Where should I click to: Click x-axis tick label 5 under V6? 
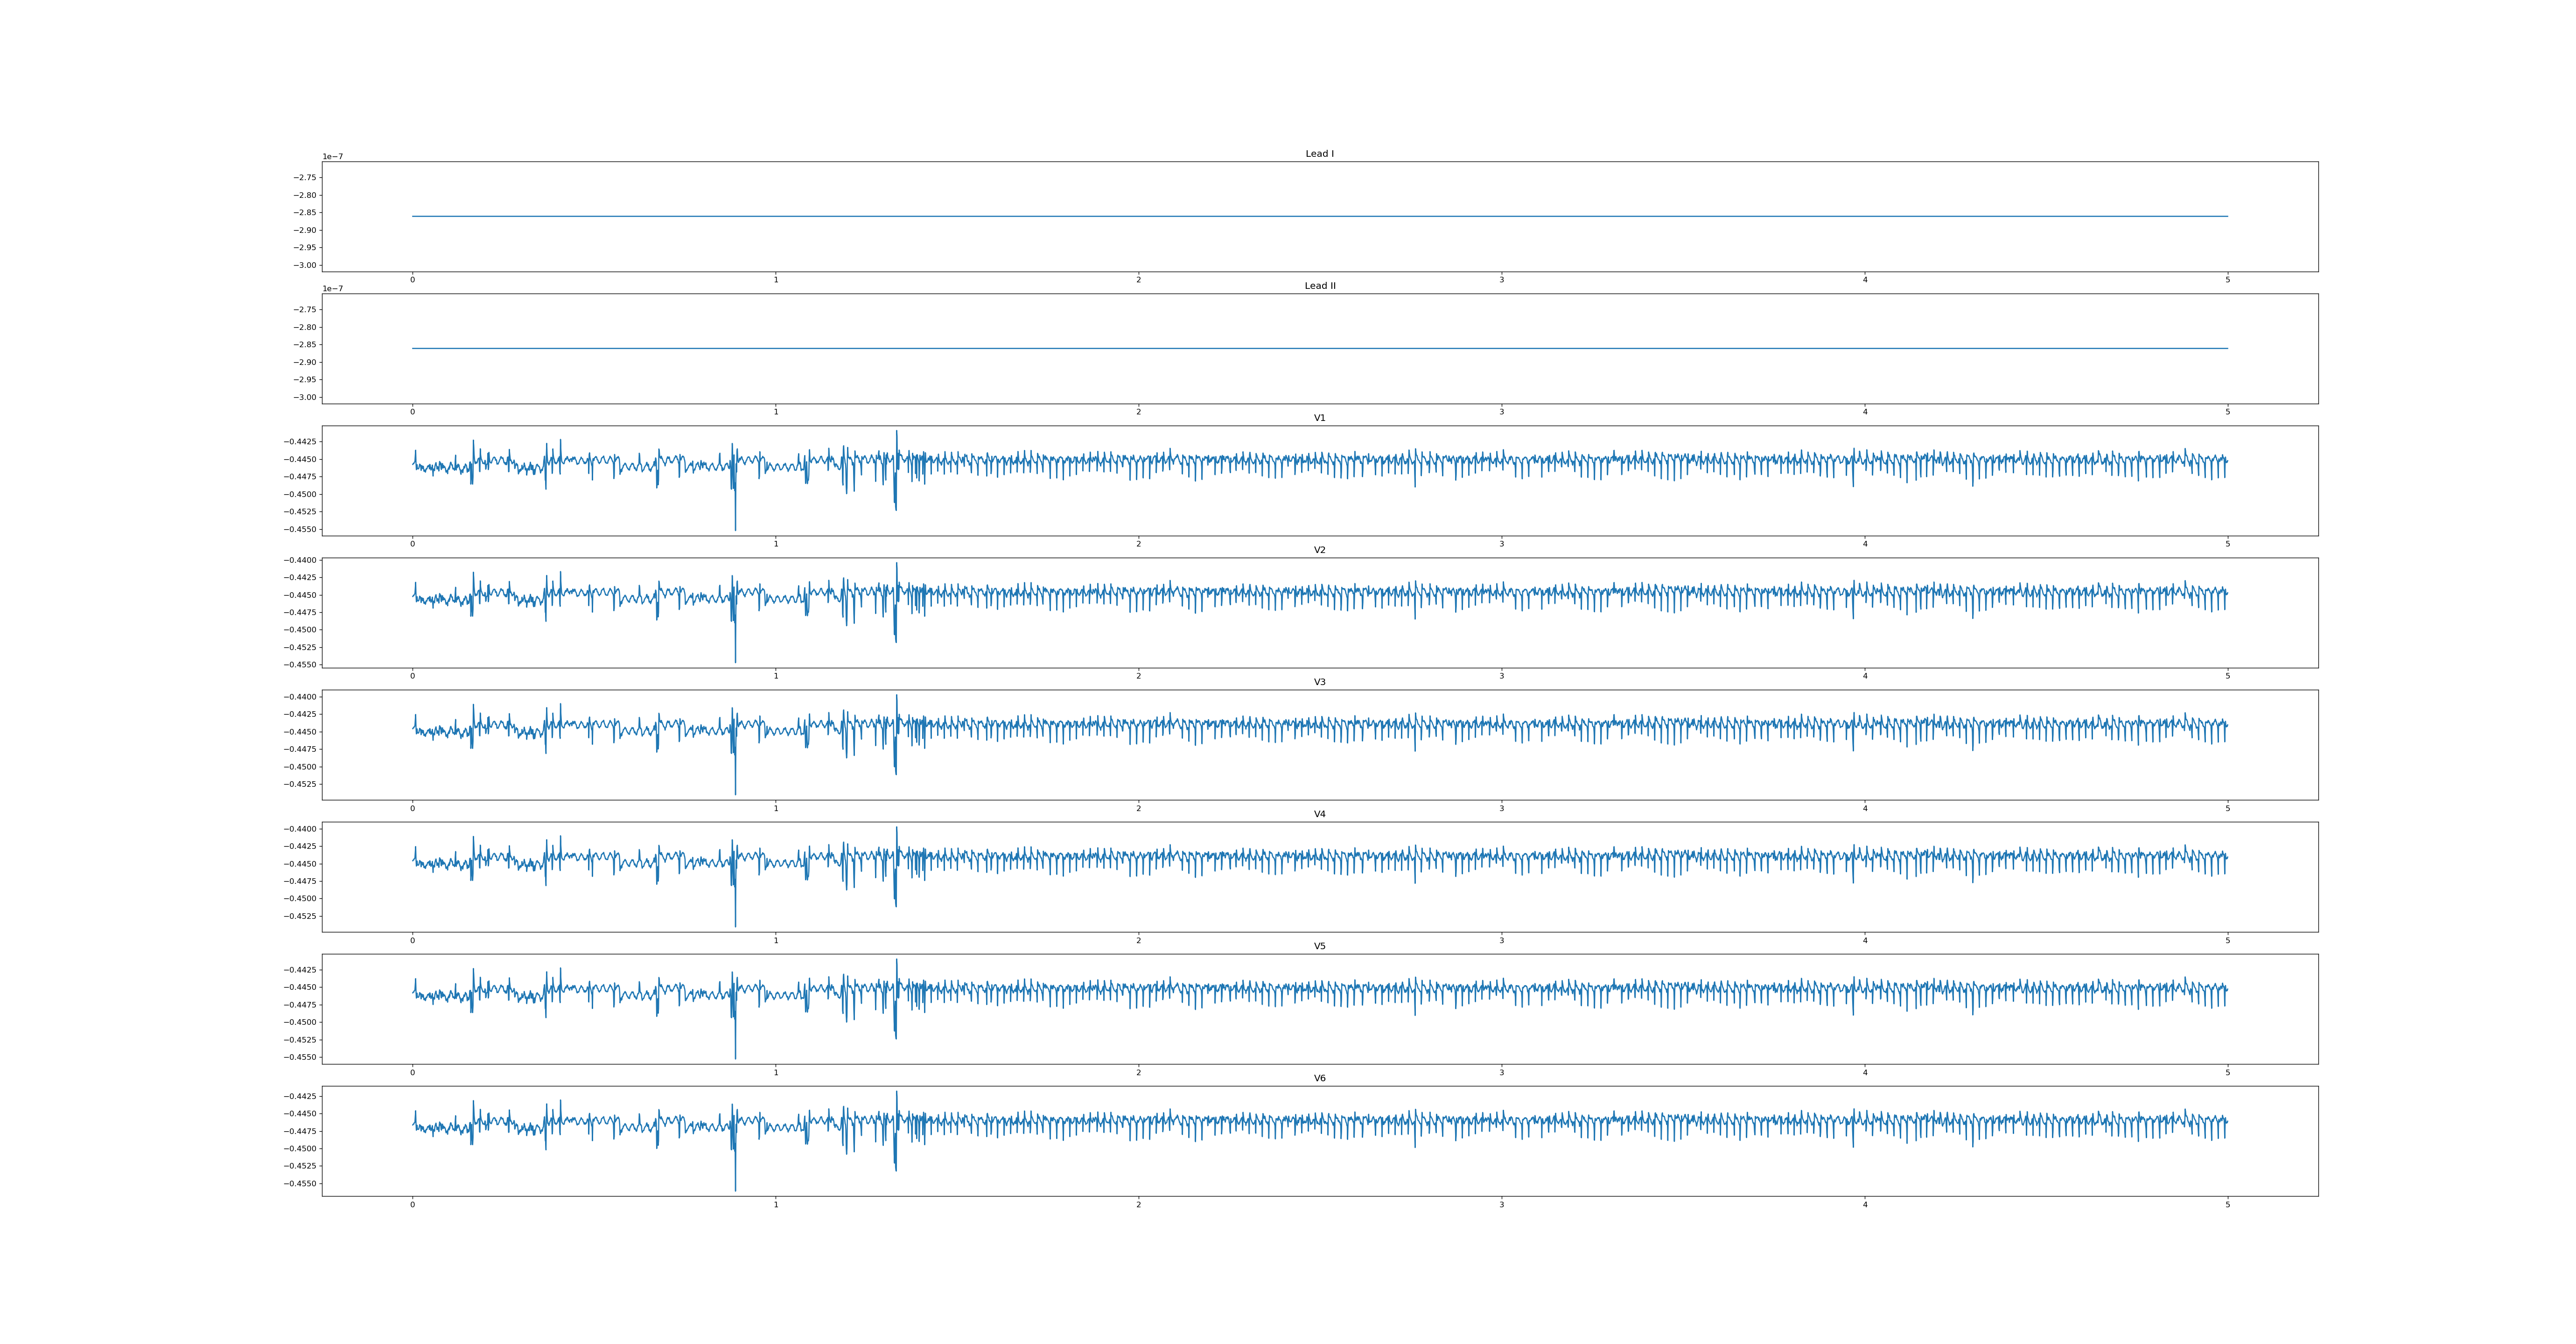(x=2227, y=1205)
